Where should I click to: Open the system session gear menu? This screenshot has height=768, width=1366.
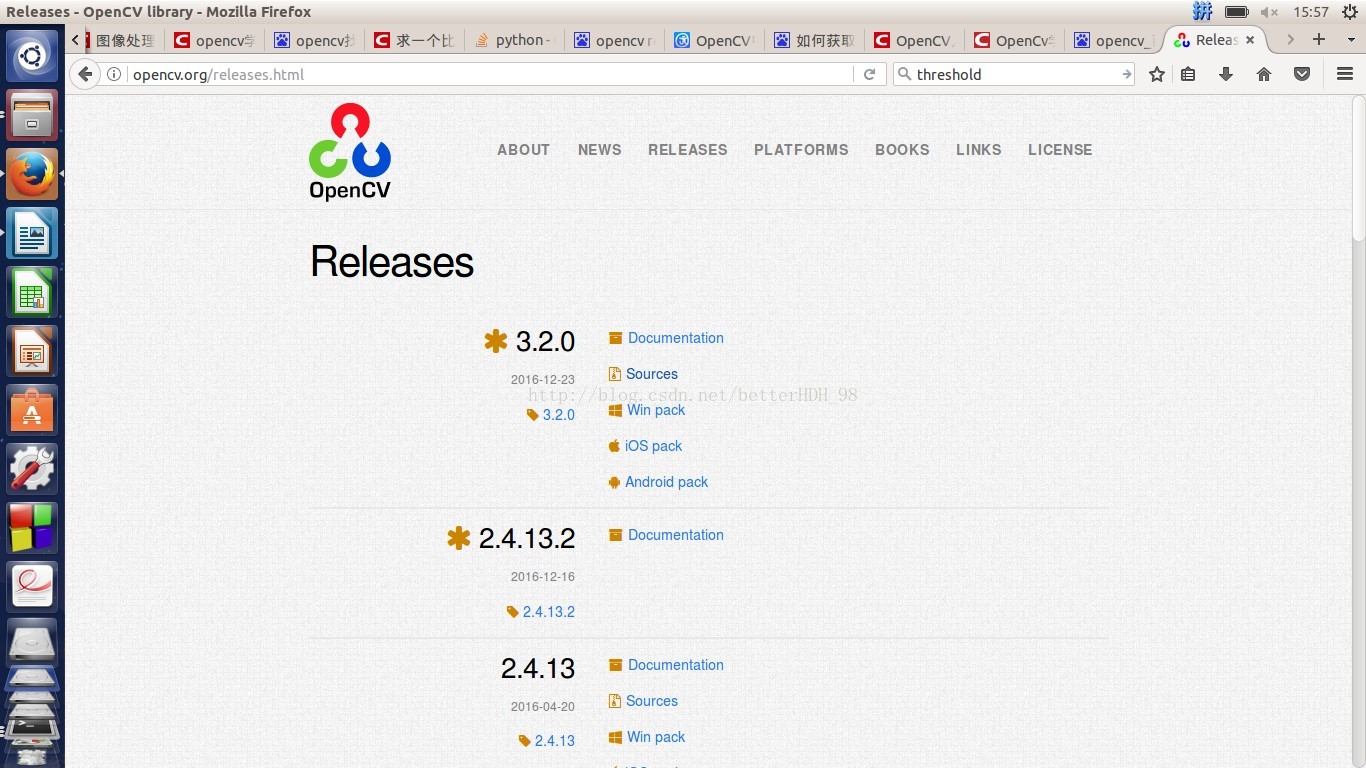tap(1349, 12)
